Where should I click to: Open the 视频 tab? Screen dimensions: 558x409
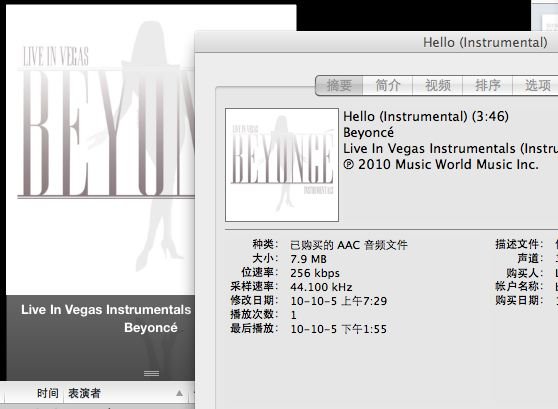tap(437, 85)
